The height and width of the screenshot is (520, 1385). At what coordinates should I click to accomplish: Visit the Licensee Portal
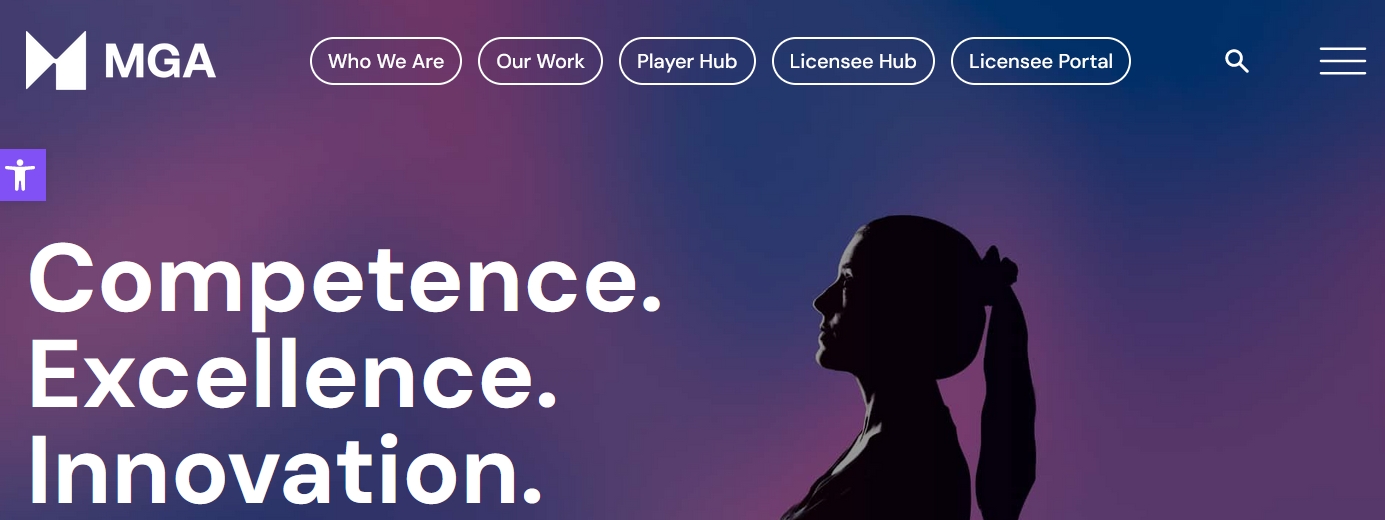coord(1041,61)
